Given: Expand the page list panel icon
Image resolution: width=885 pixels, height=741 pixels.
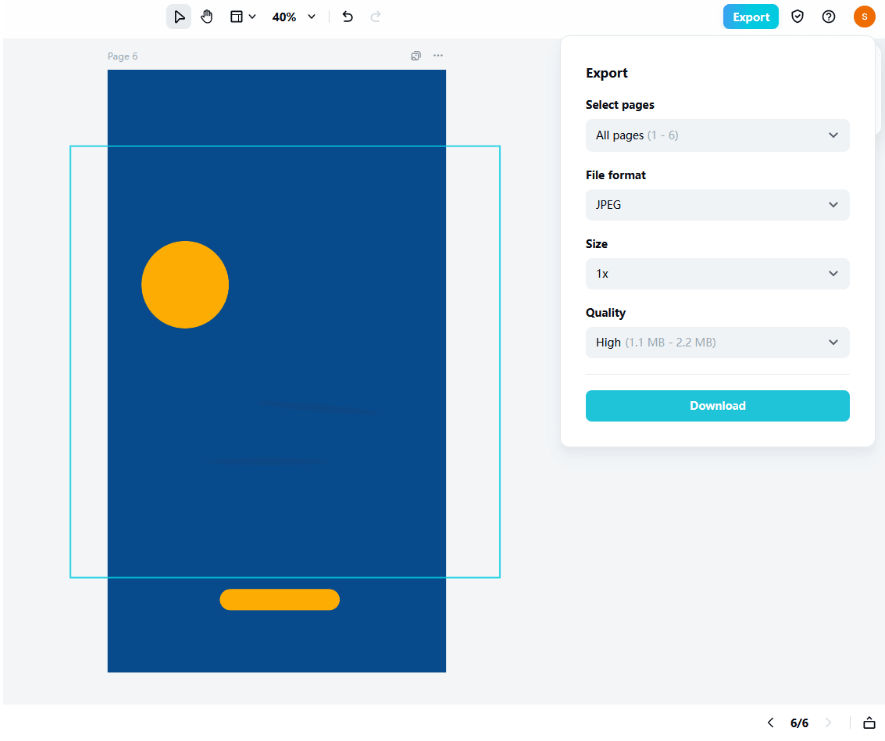Looking at the screenshot, I should click(x=869, y=723).
